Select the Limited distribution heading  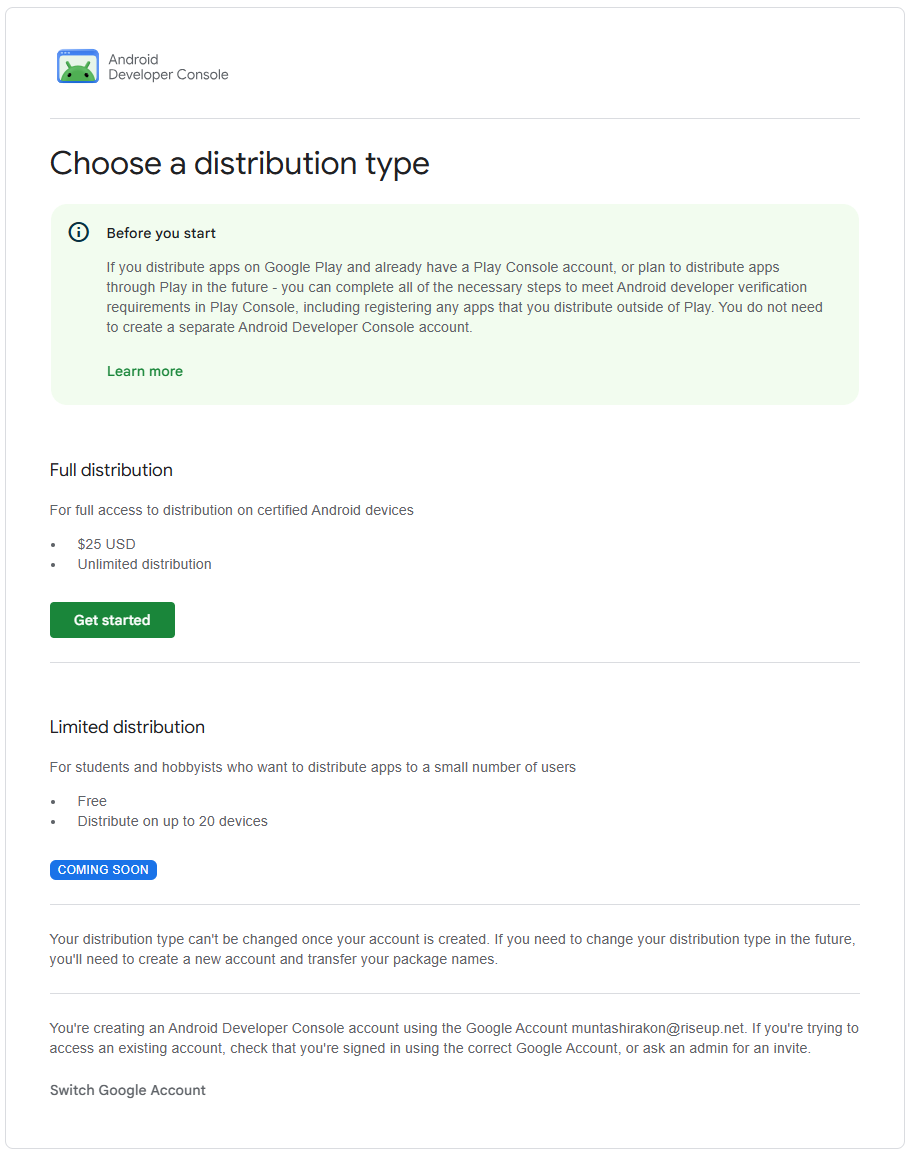(127, 727)
